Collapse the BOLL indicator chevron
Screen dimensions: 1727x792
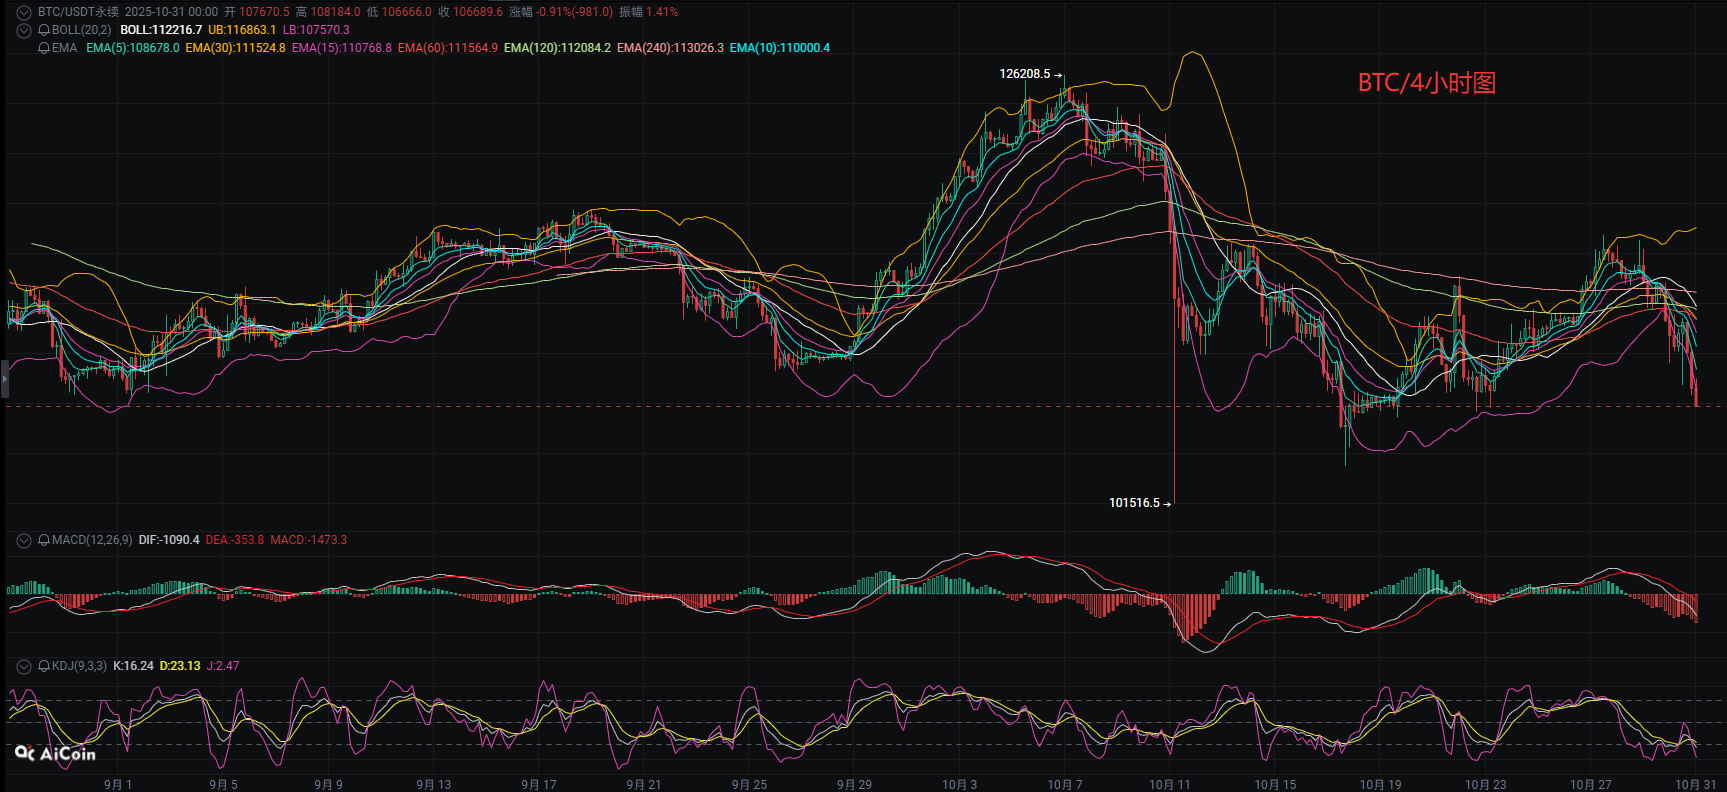coord(24,30)
